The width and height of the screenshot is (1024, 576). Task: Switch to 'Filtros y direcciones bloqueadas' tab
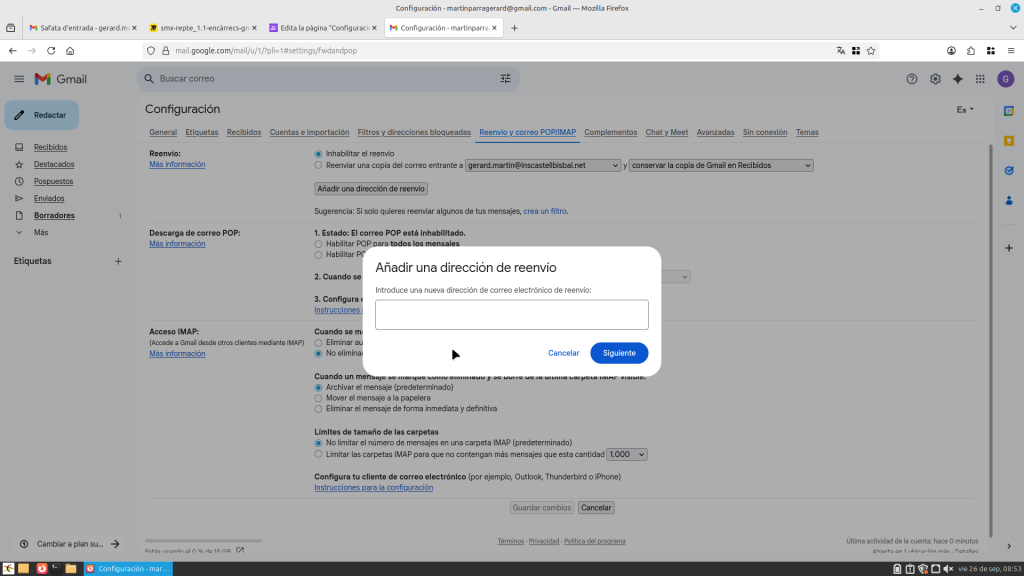pos(413,132)
